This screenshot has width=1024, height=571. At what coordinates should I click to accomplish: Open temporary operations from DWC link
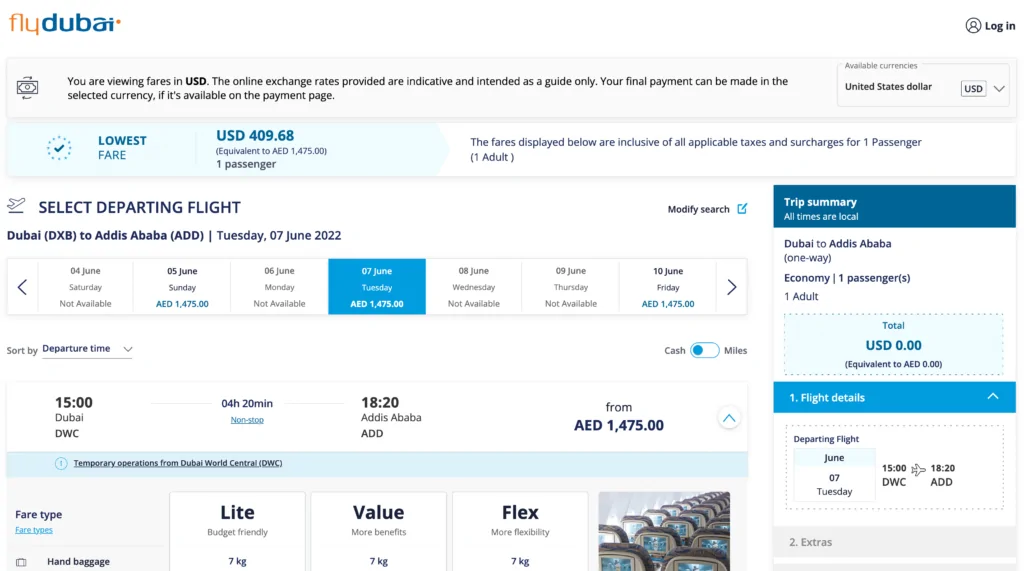[178, 463]
